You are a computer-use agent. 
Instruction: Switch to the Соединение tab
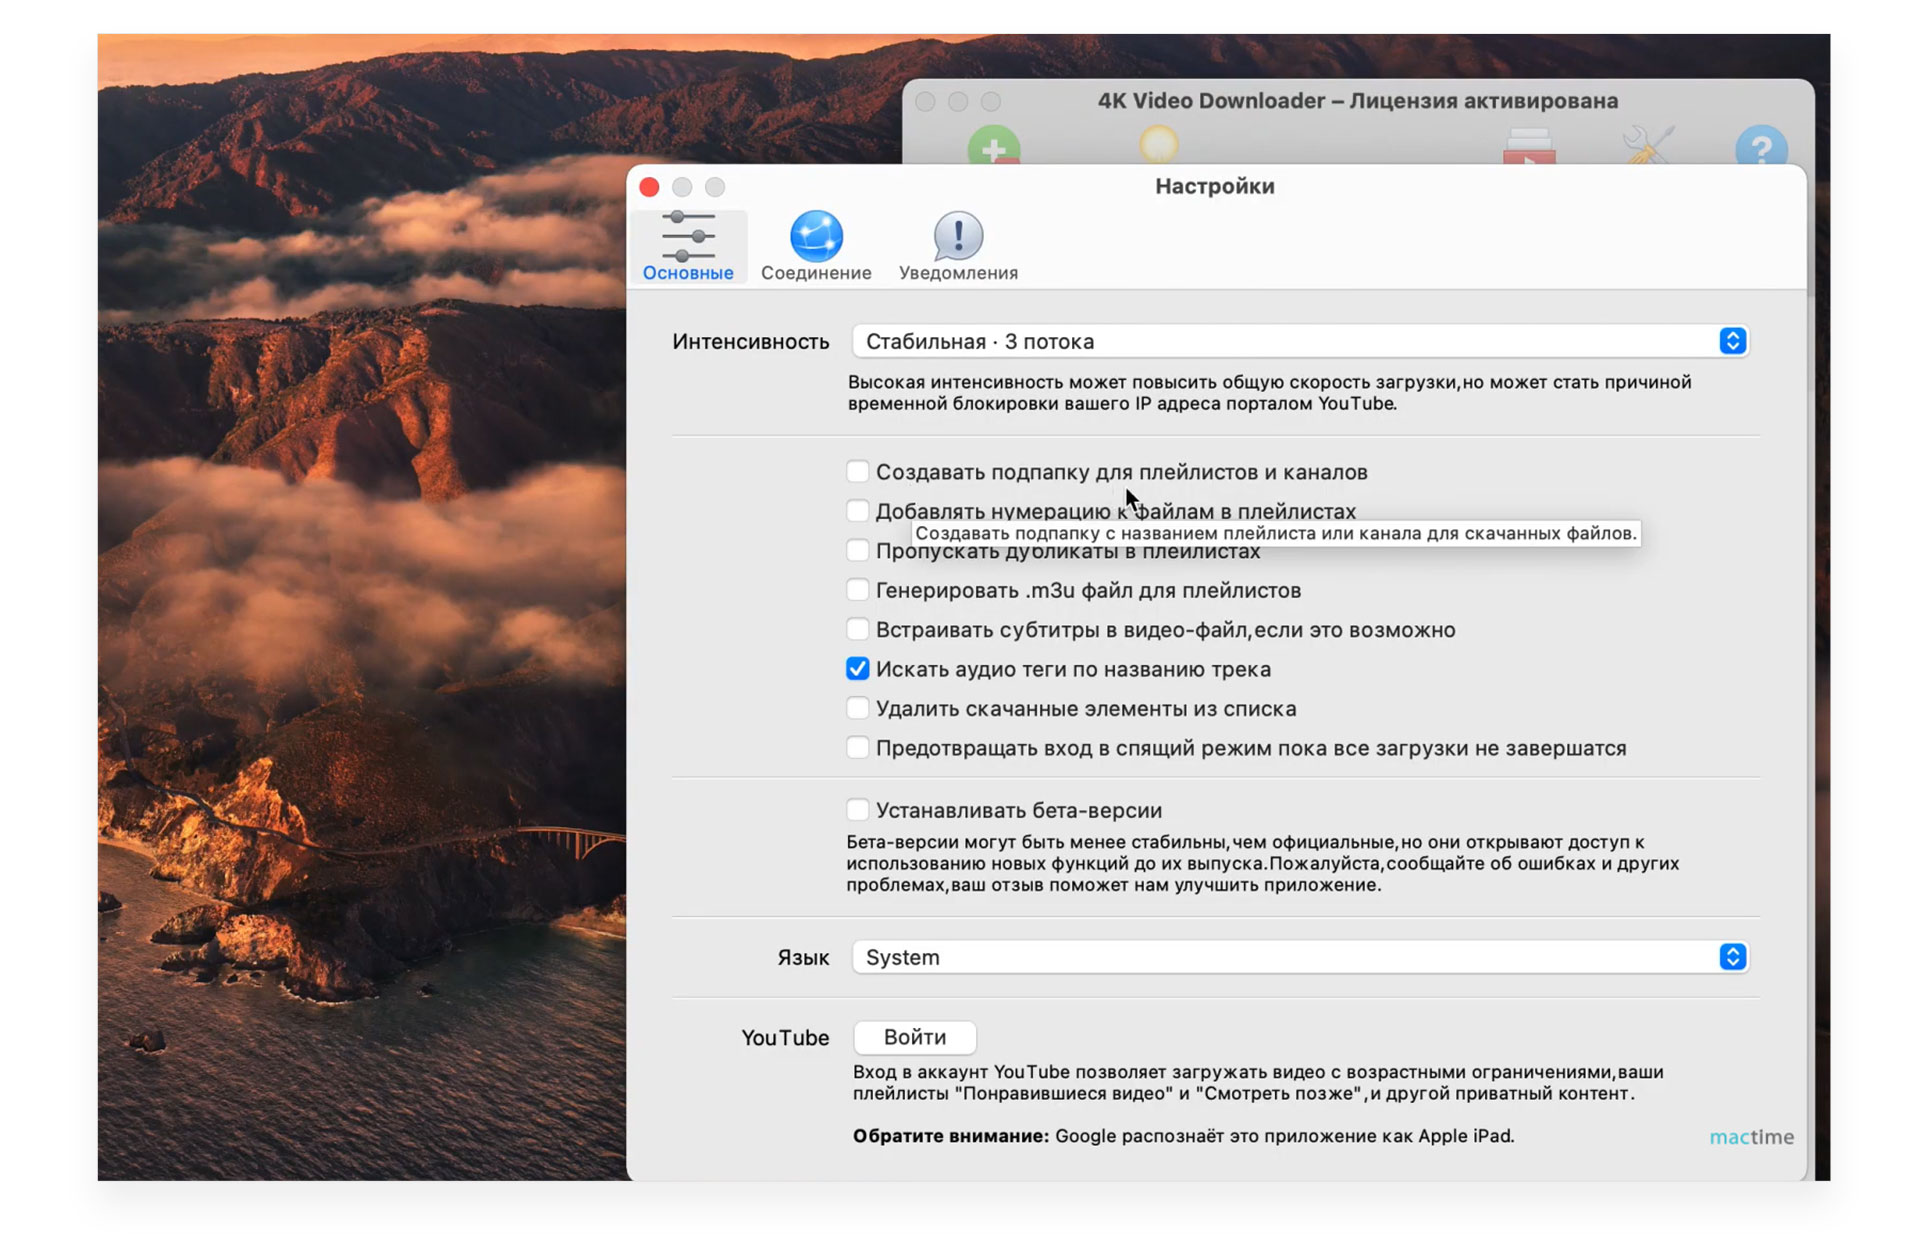(816, 246)
